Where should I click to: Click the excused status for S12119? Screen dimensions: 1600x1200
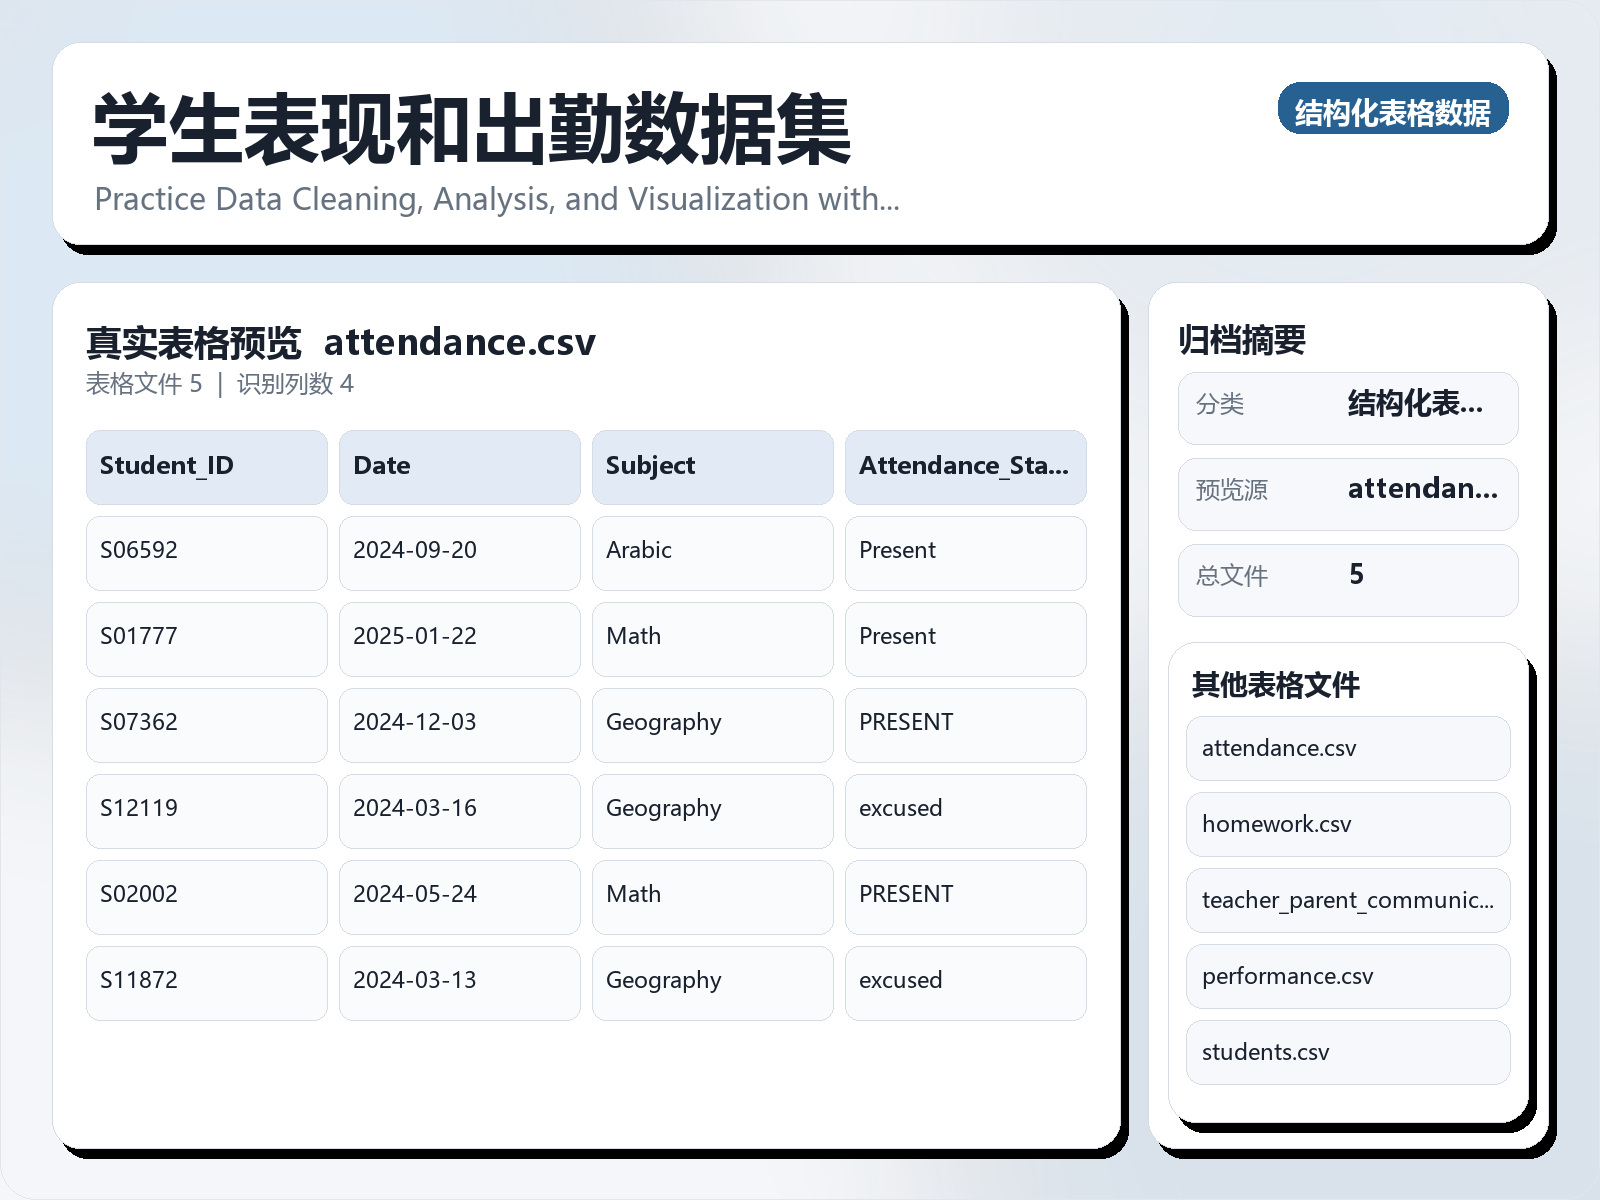tap(965, 810)
